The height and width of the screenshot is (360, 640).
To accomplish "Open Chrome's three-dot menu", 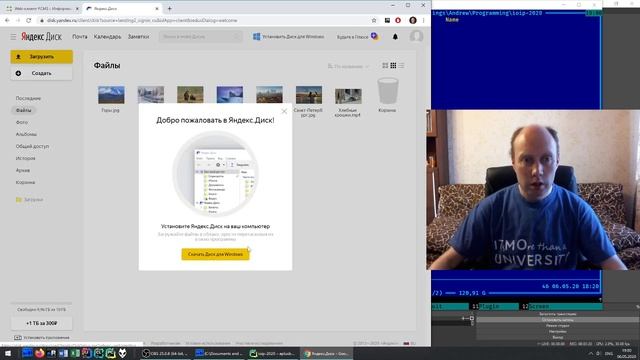I will tap(424, 20).
